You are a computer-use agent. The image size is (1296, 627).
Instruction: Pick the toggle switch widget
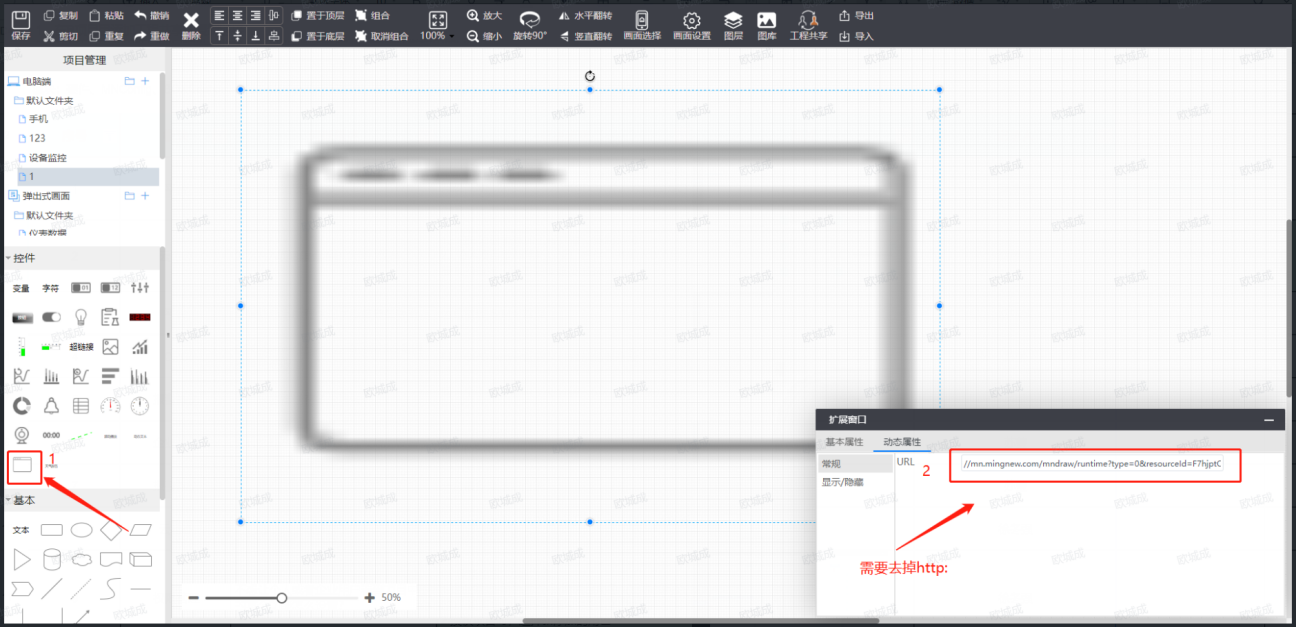[x=51, y=317]
